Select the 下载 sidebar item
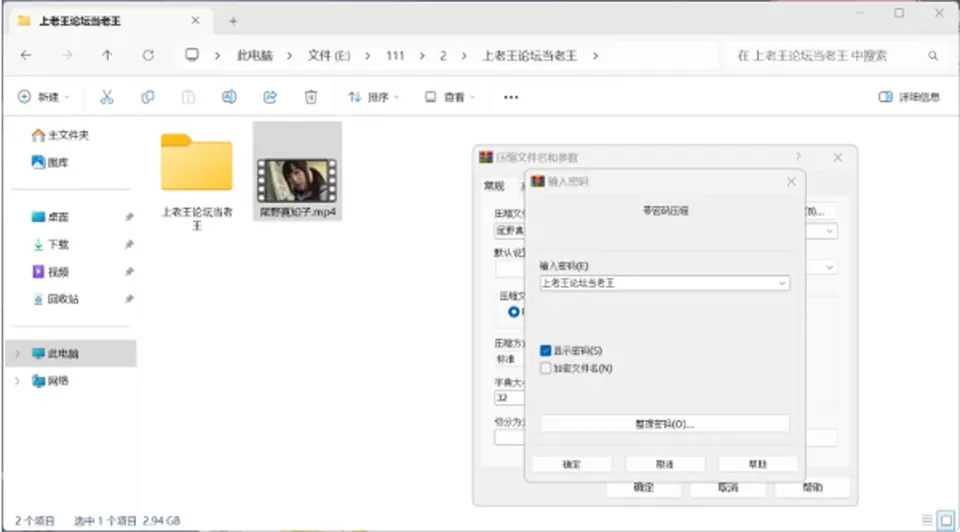This screenshot has width=960, height=532. 58,244
